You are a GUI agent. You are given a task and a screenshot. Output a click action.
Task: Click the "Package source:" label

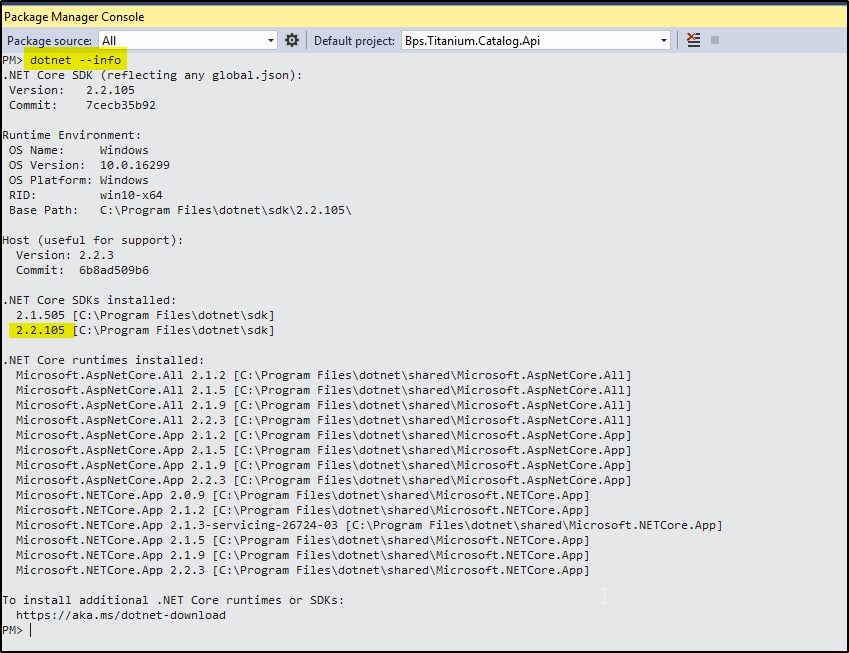point(52,38)
